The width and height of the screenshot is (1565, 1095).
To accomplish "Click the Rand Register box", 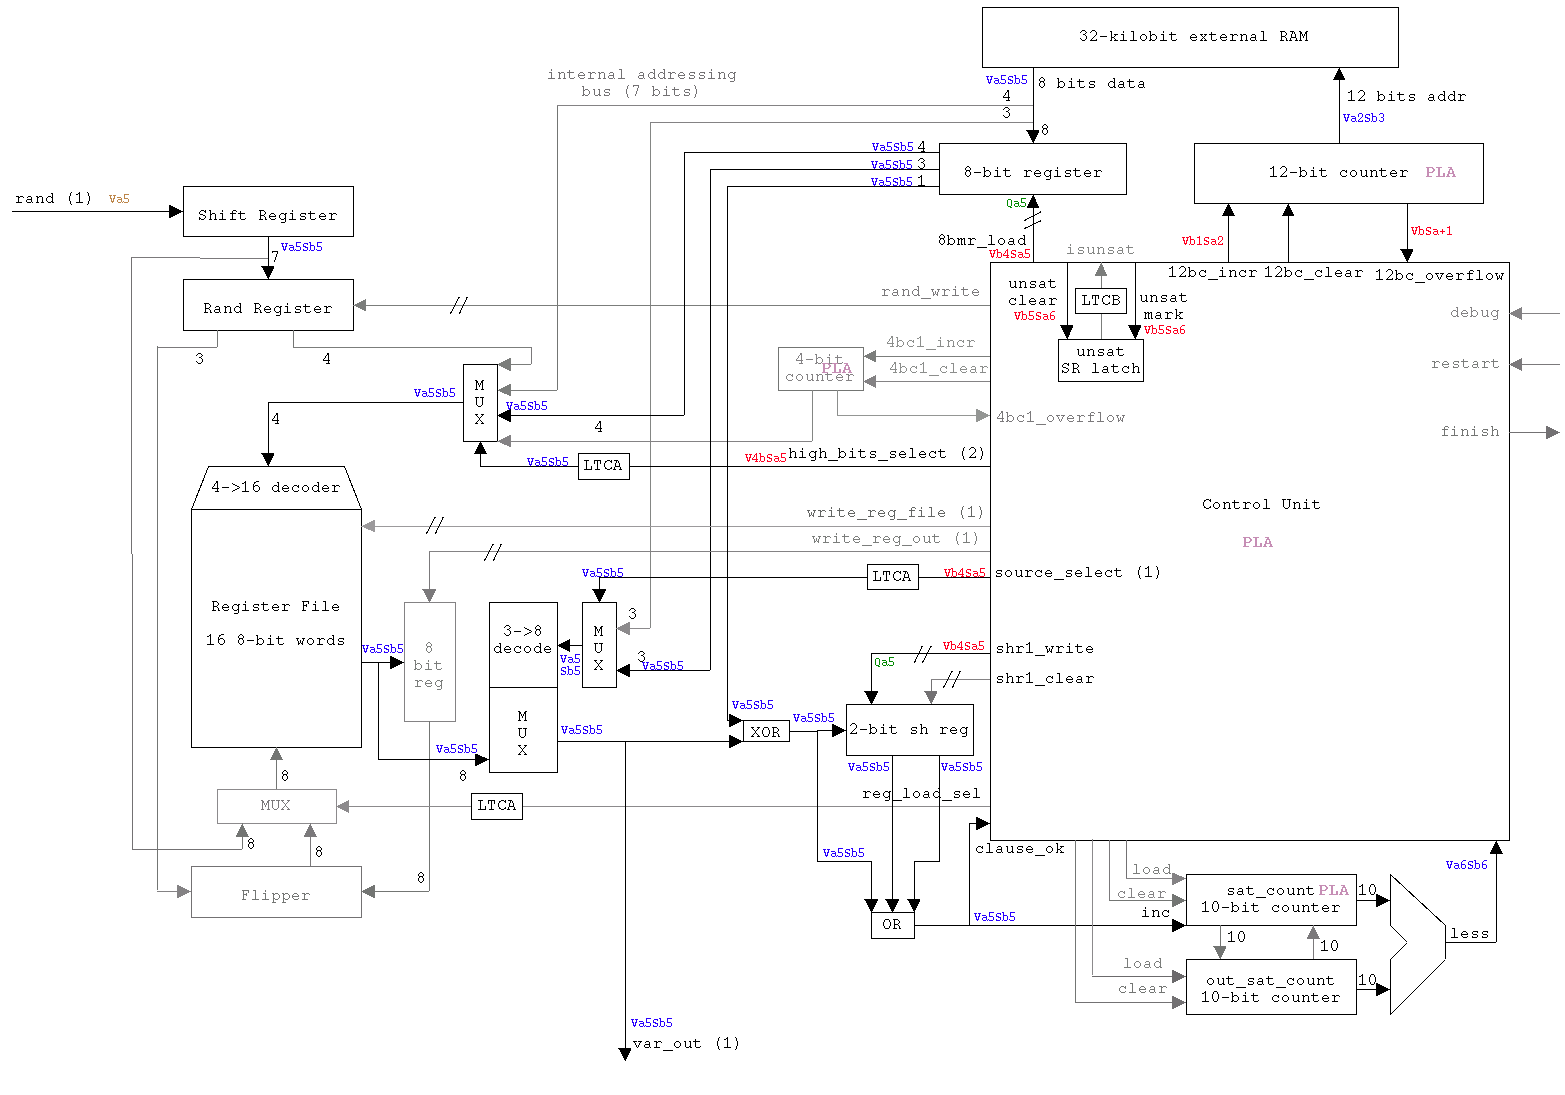I will click(x=268, y=306).
